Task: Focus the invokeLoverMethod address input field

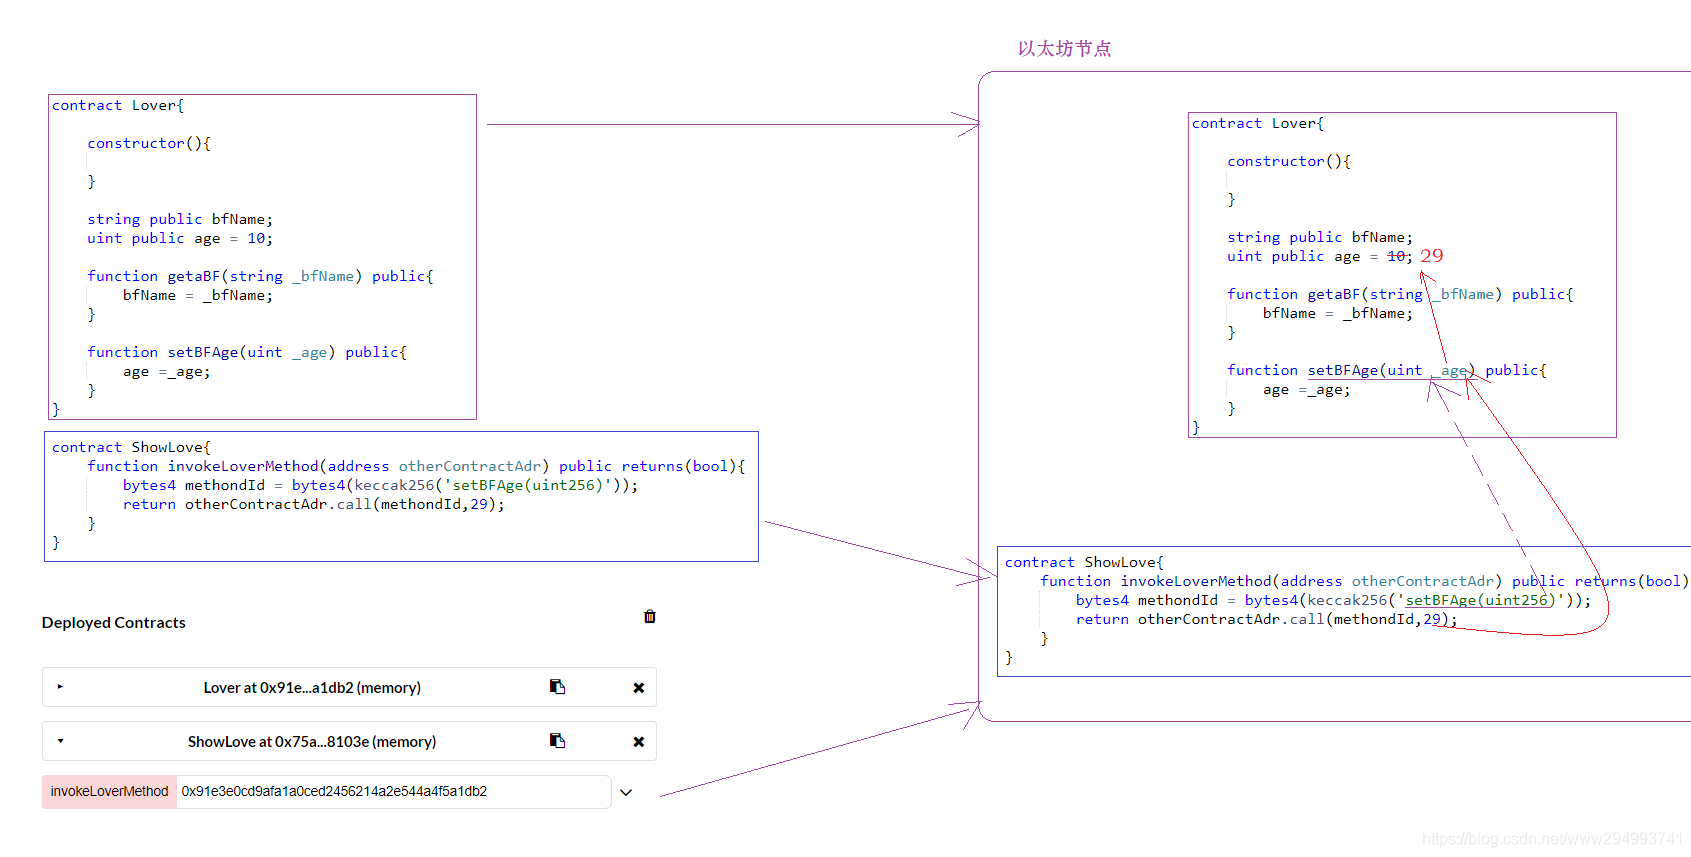Action: point(394,791)
